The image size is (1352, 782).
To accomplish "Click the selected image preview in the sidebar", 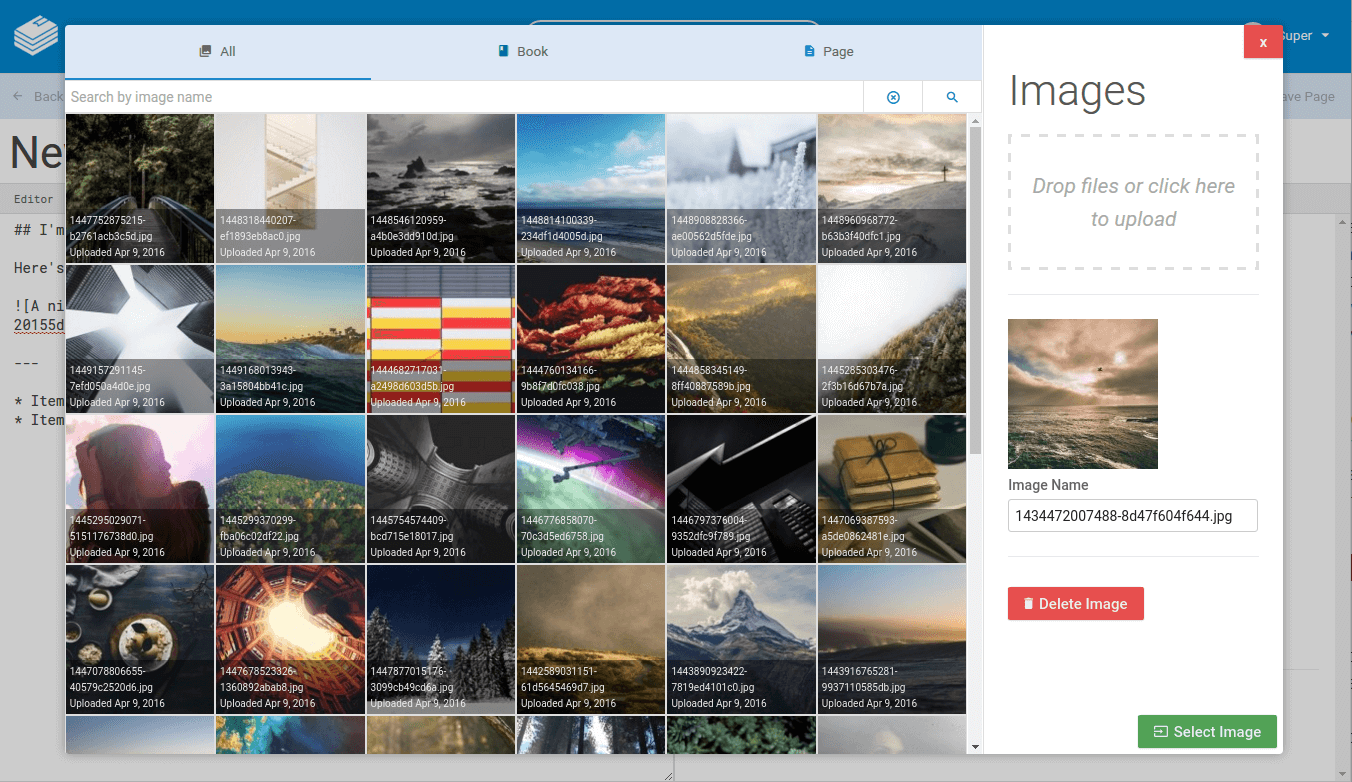I will [1083, 394].
